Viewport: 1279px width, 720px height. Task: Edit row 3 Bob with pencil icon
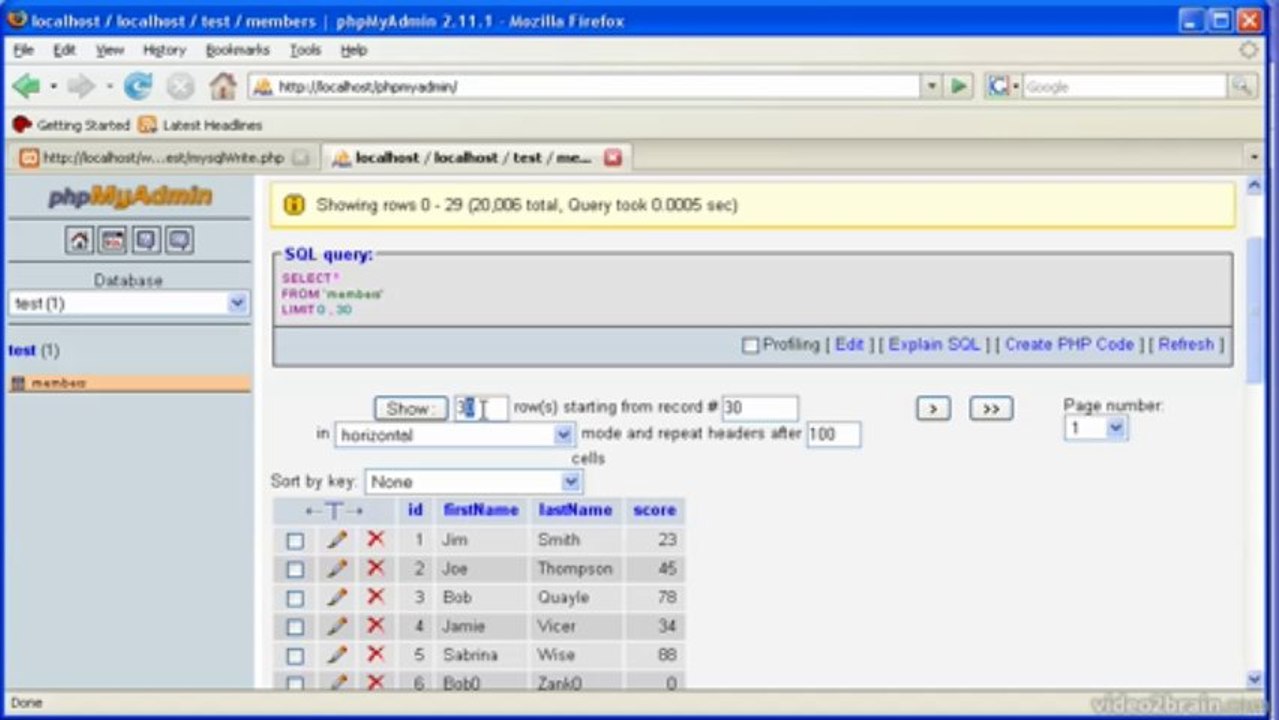pos(337,597)
